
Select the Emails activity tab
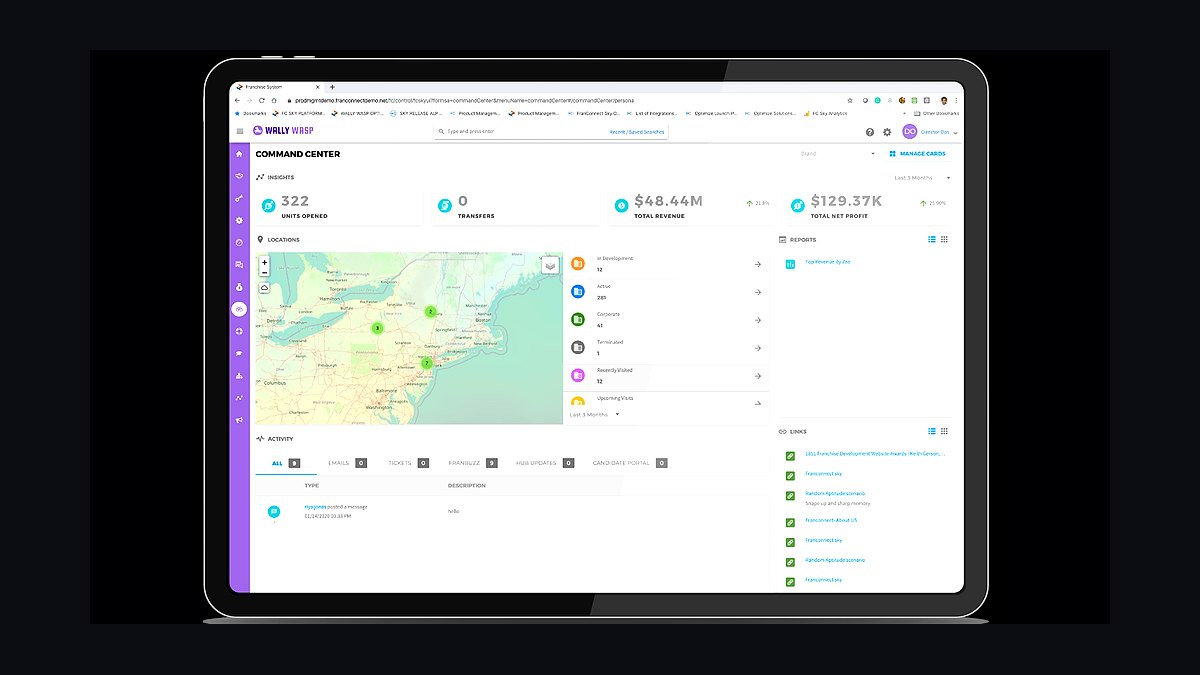347,463
